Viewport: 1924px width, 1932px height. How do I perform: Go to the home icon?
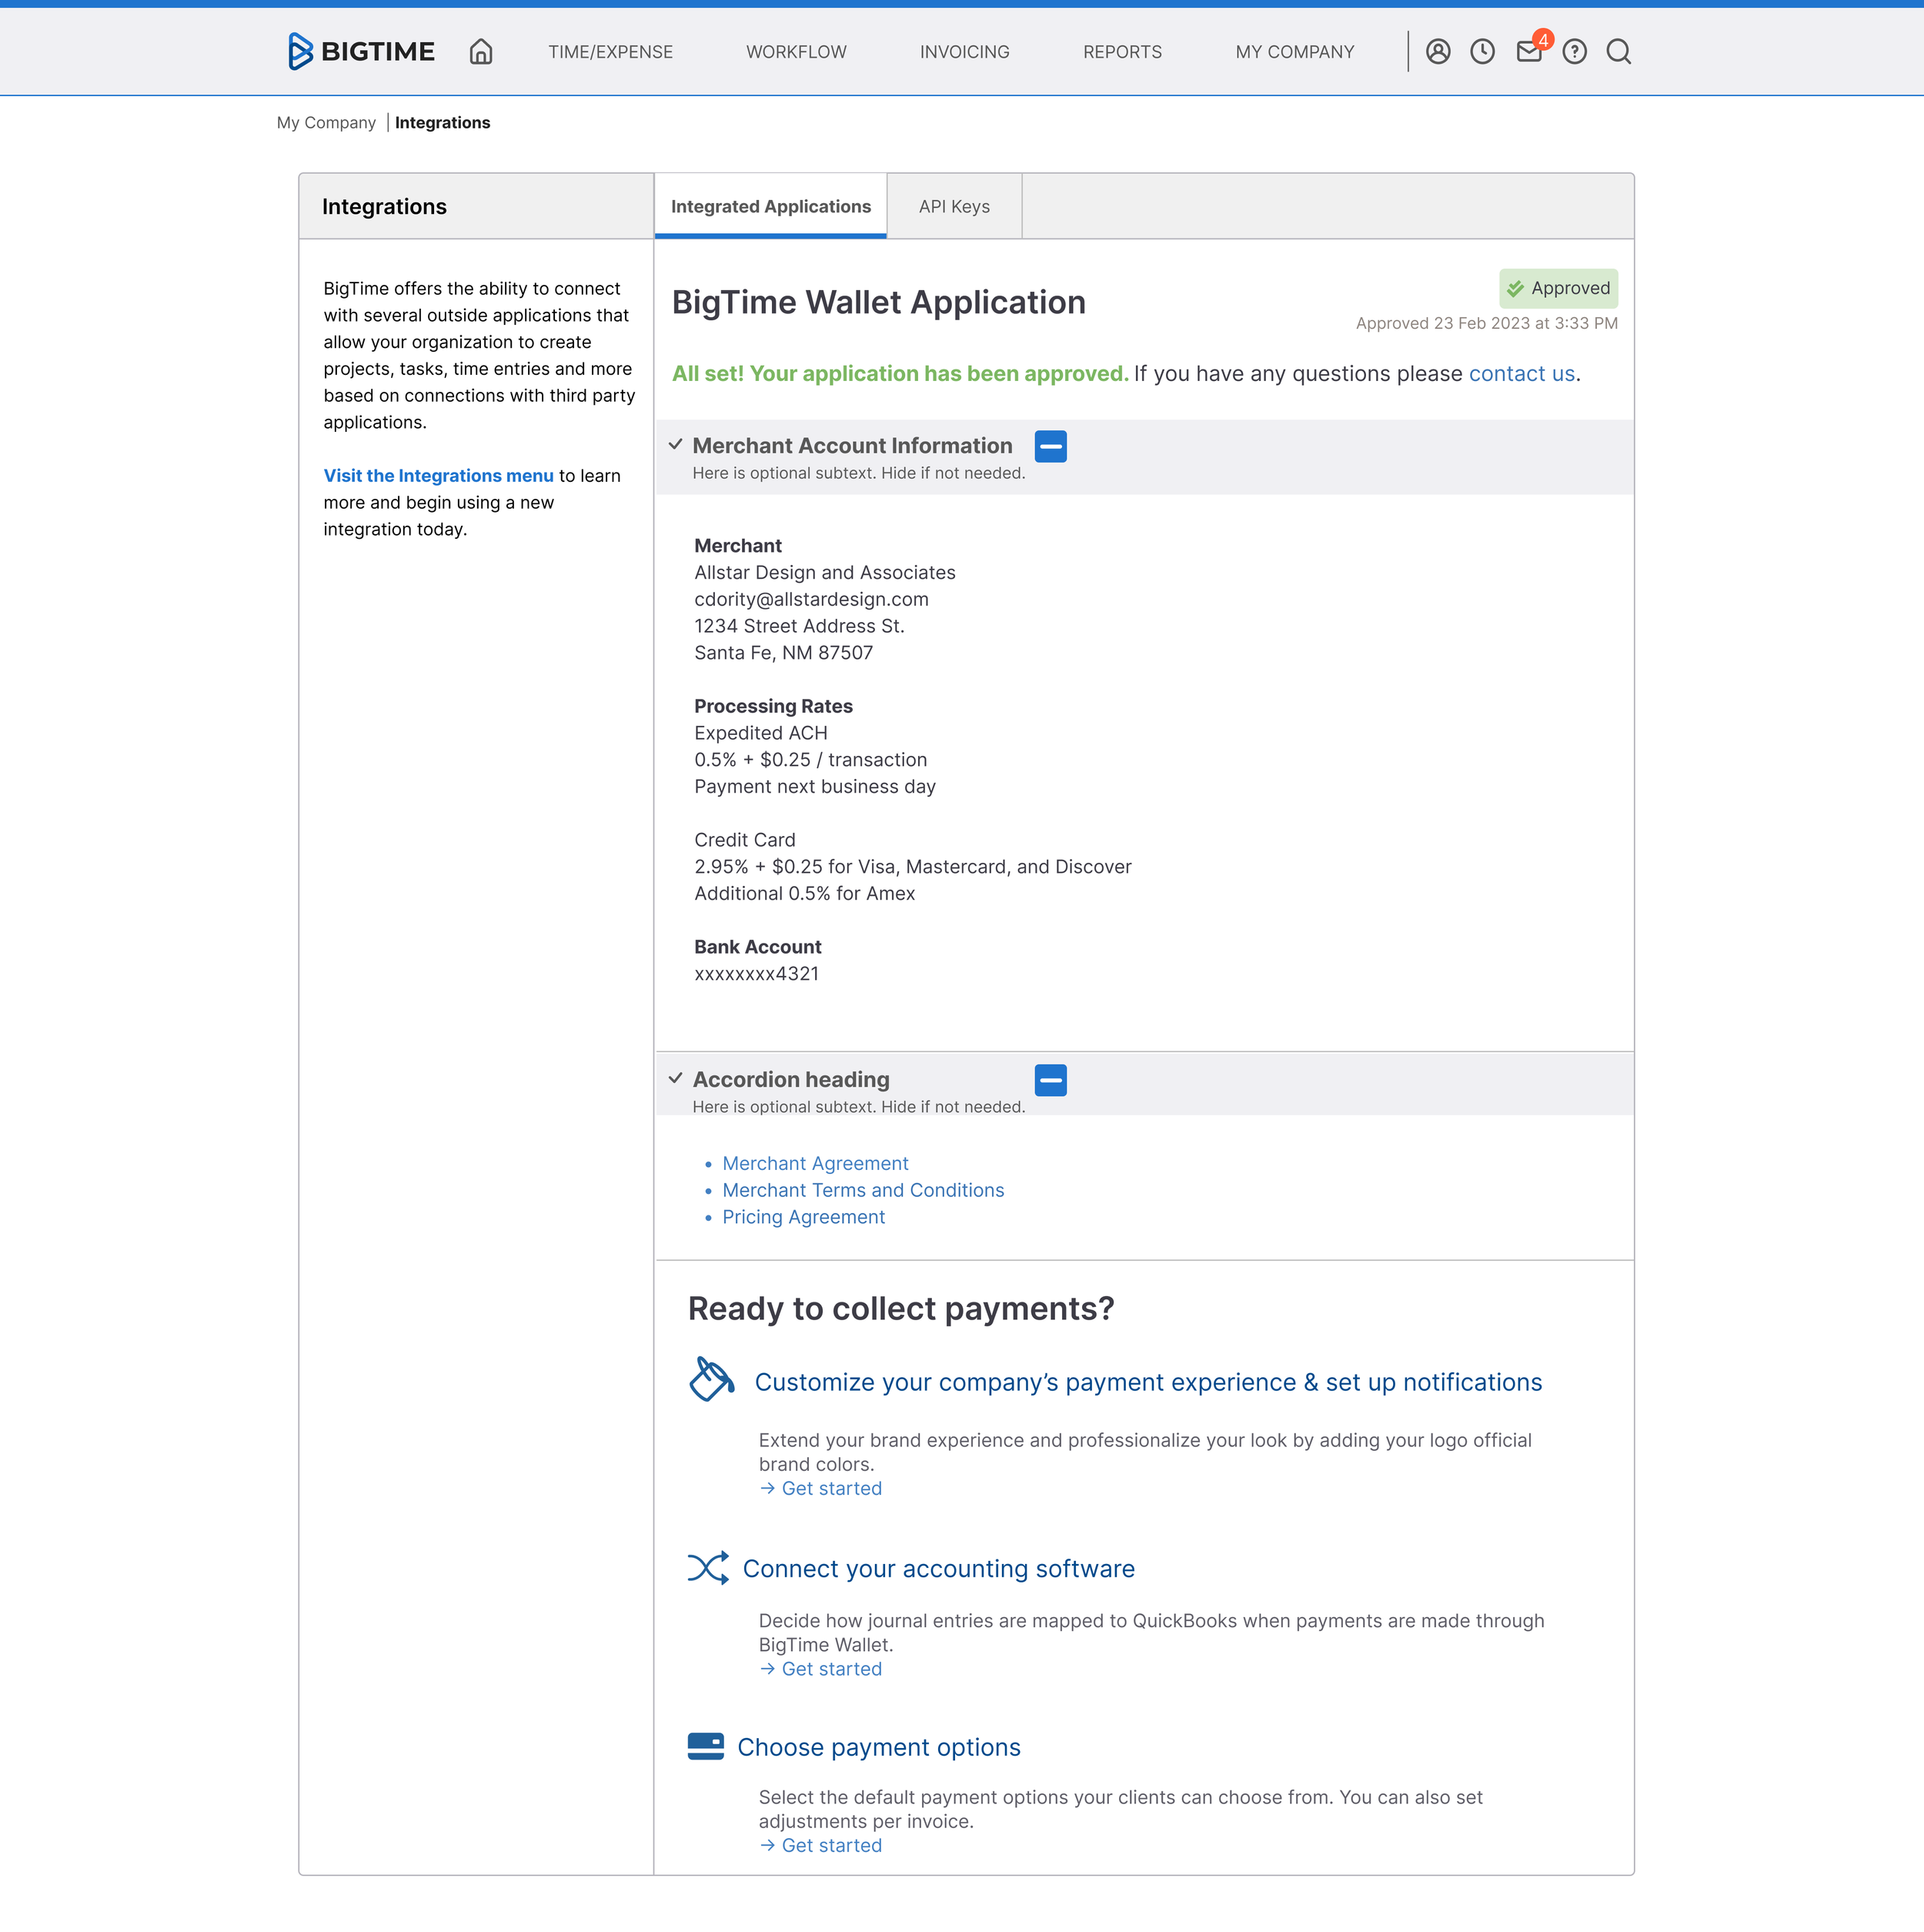click(x=481, y=51)
